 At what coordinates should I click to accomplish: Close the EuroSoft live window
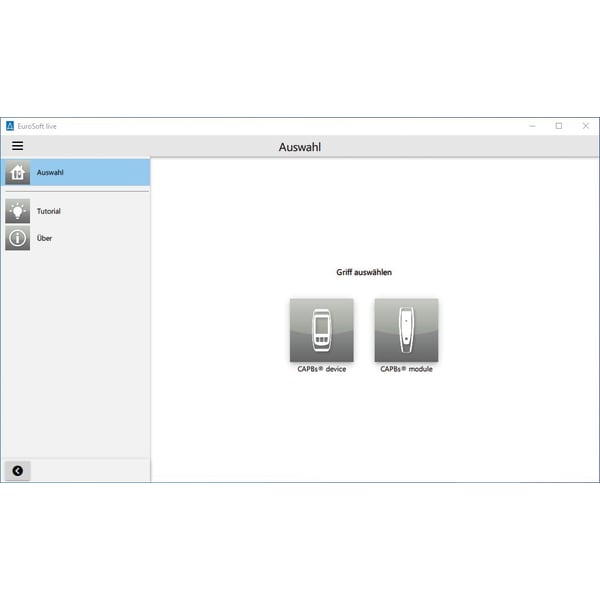coord(585,126)
